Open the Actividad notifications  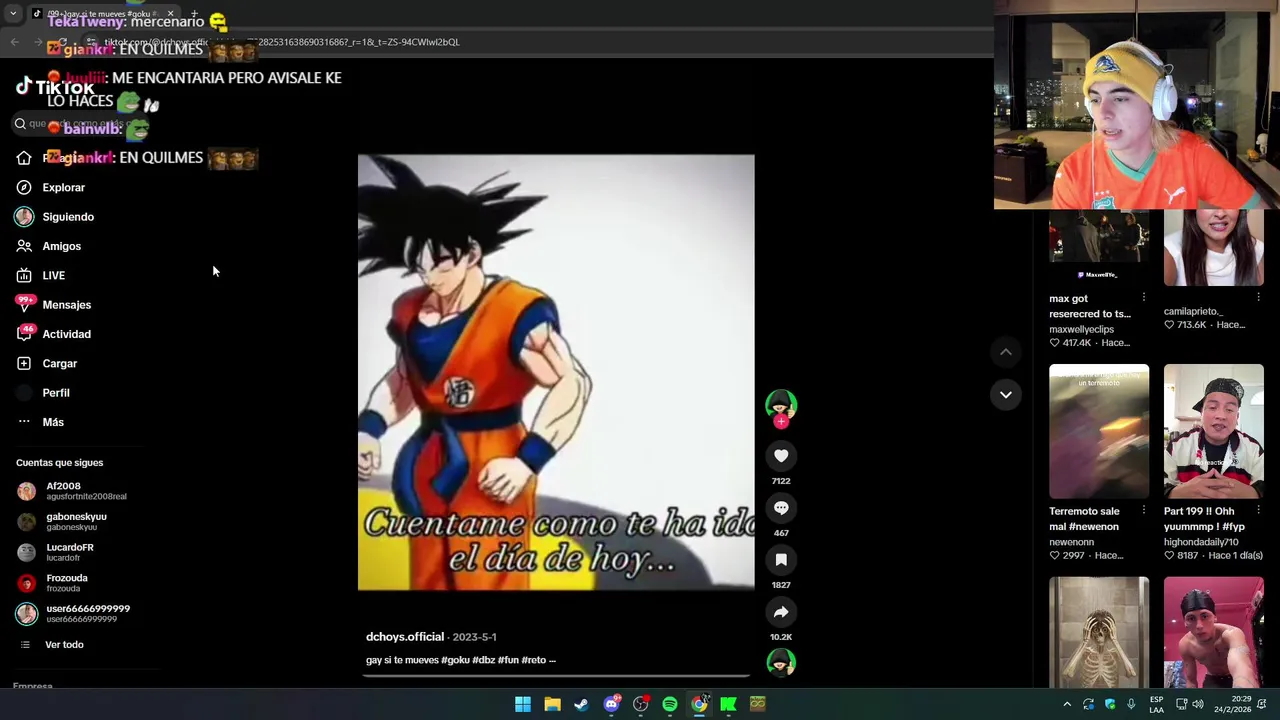[54, 334]
